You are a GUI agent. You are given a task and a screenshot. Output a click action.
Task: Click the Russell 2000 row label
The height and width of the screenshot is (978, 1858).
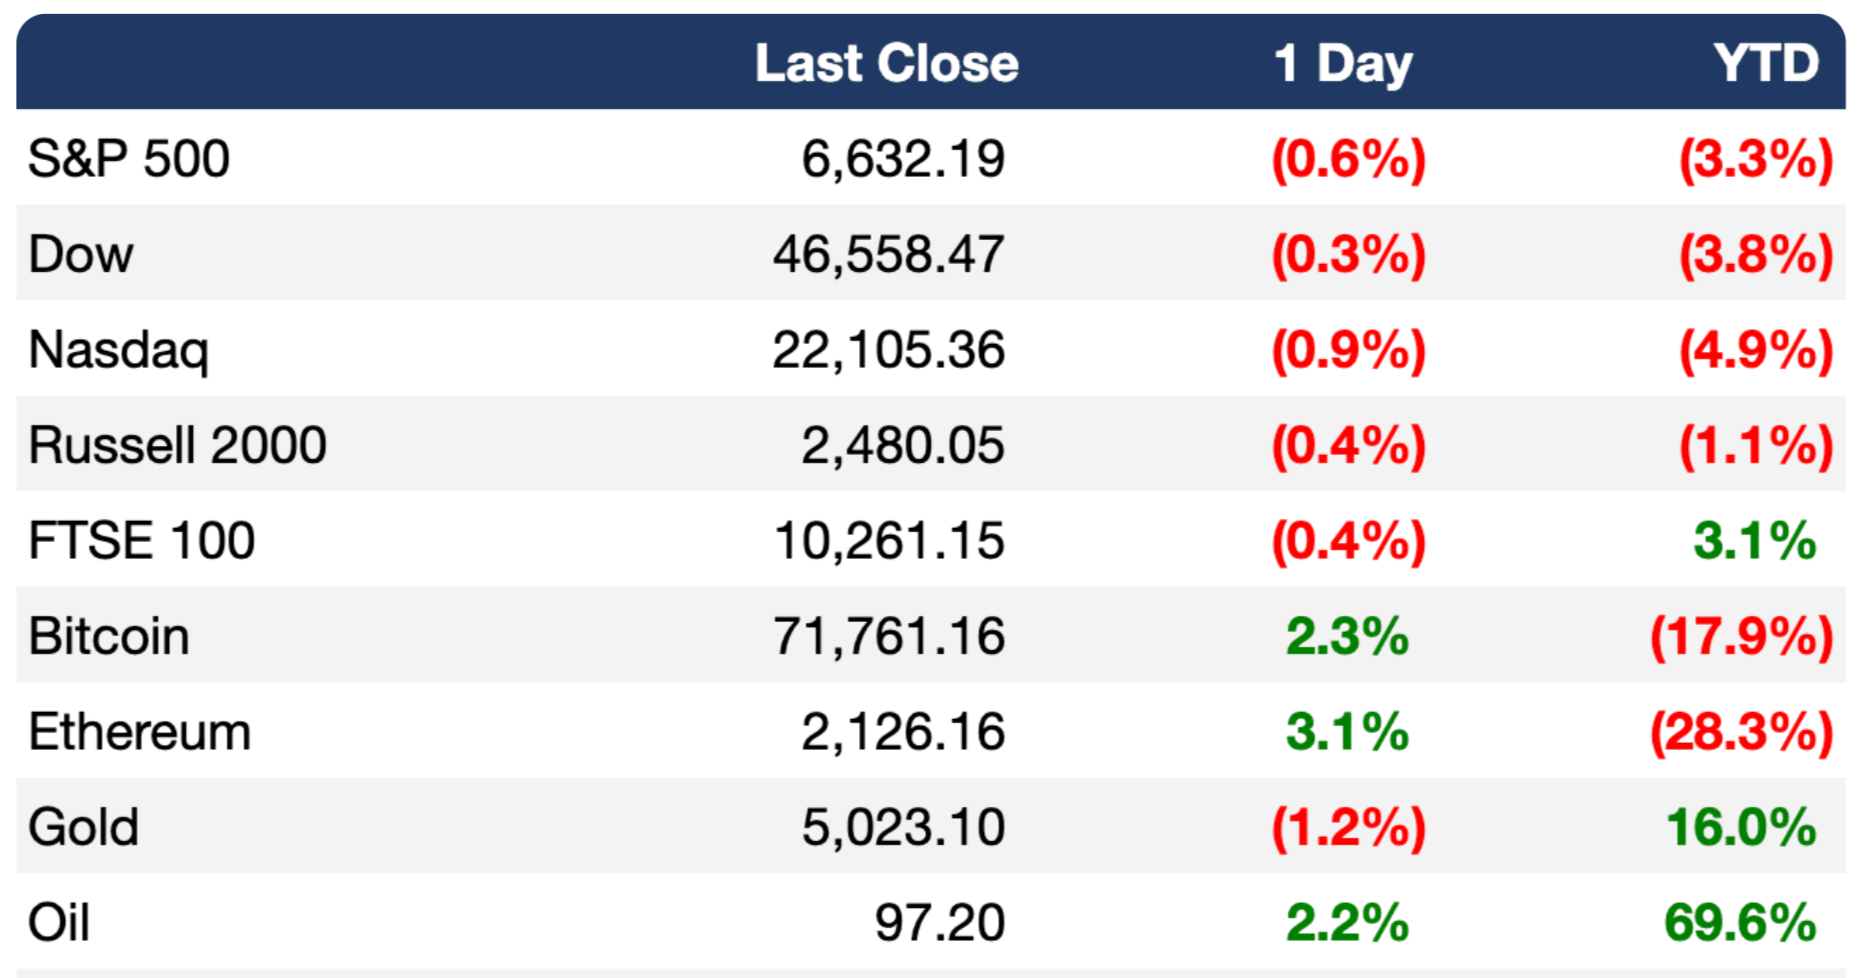click(x=177, y=445)
